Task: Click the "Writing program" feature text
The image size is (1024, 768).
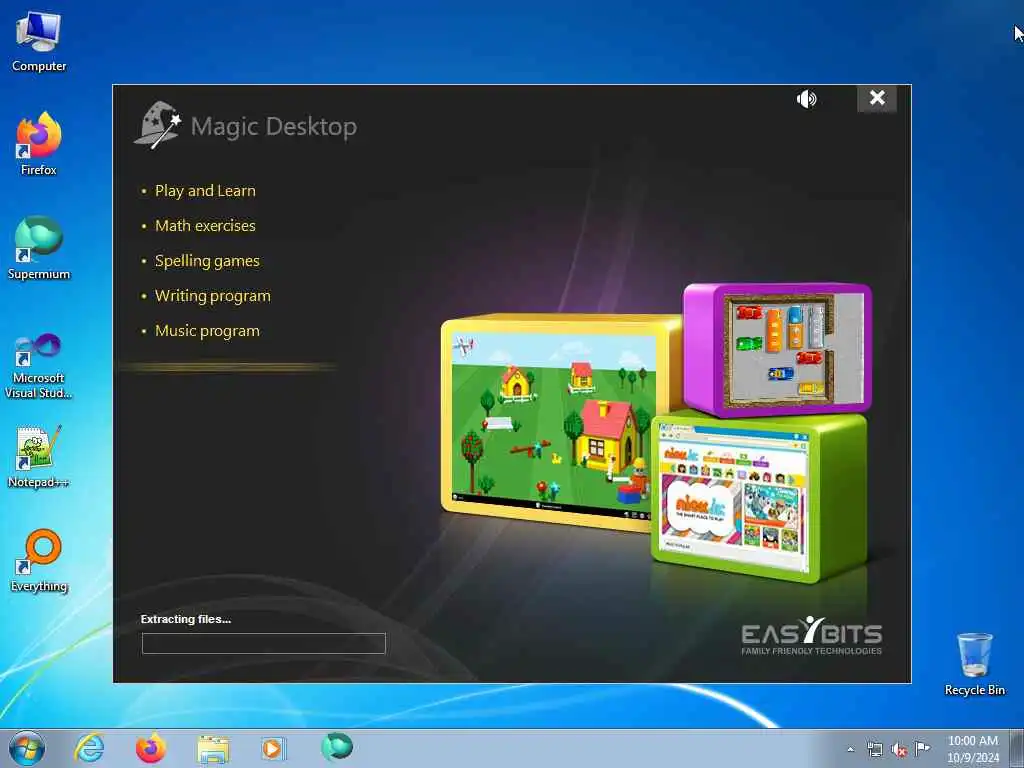Action: point(212,296)
